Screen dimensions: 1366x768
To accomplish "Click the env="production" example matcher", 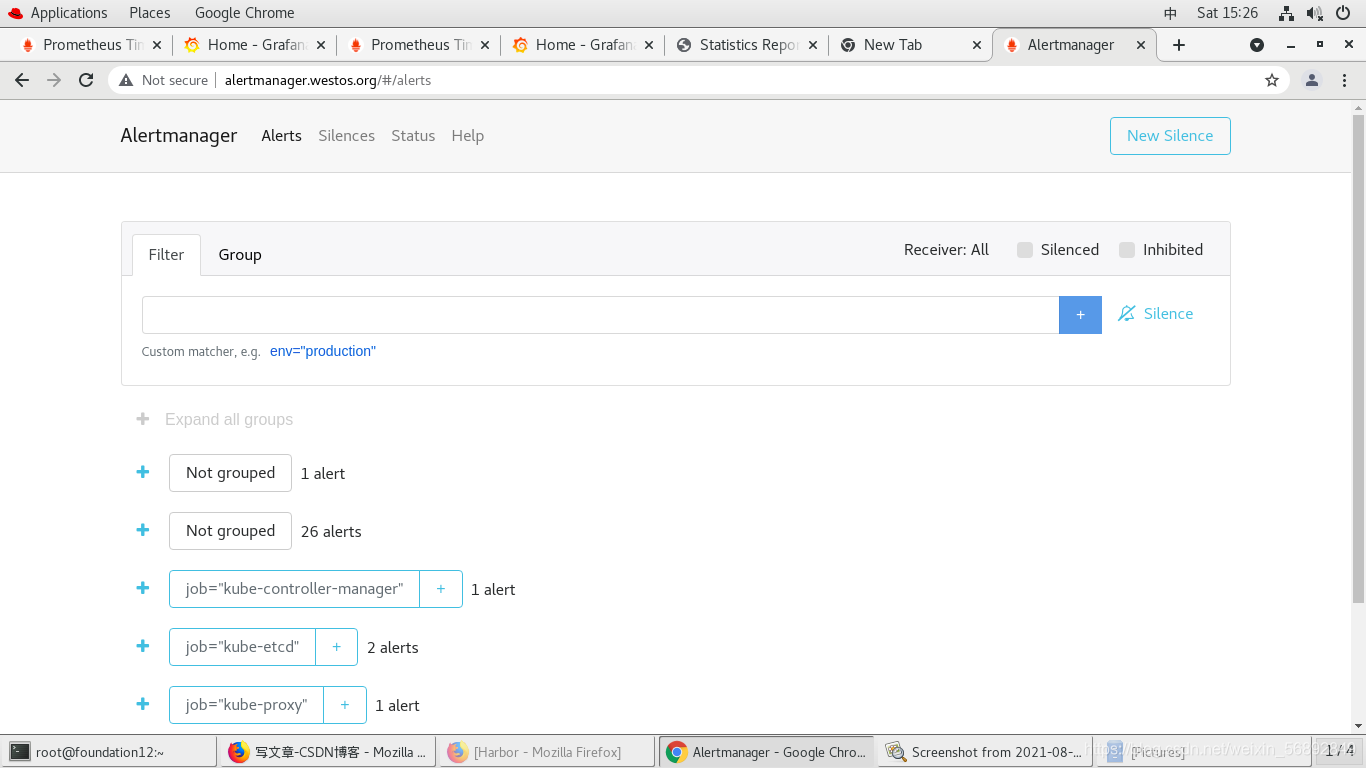I will point(323,351).
